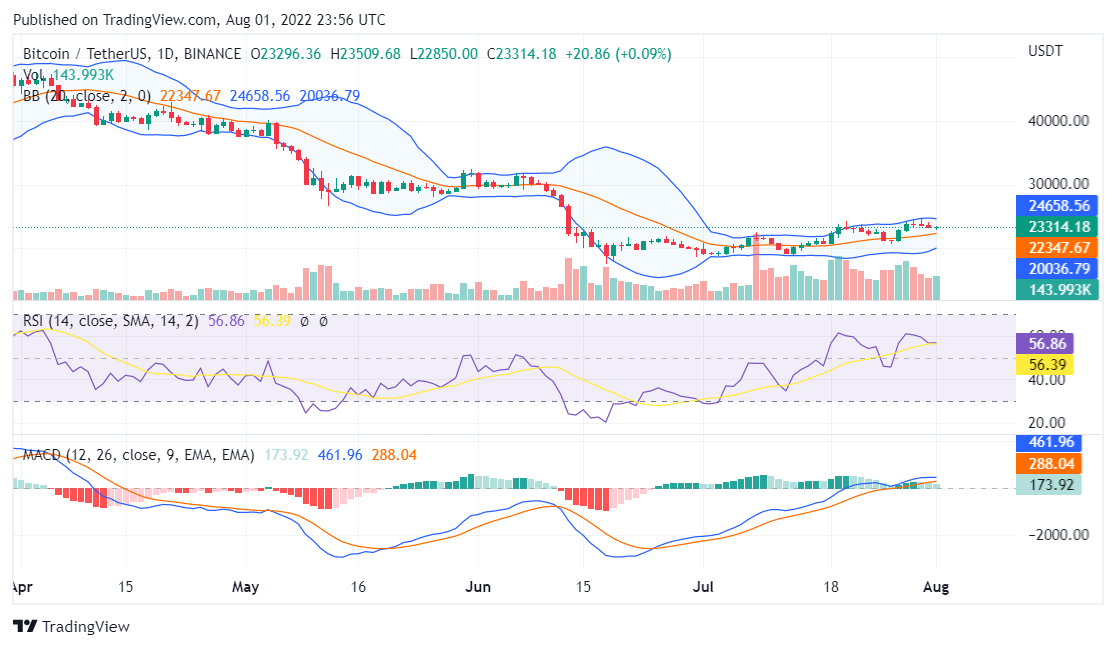Click the purple 56.86 RSI value label

pos(1045,343)
